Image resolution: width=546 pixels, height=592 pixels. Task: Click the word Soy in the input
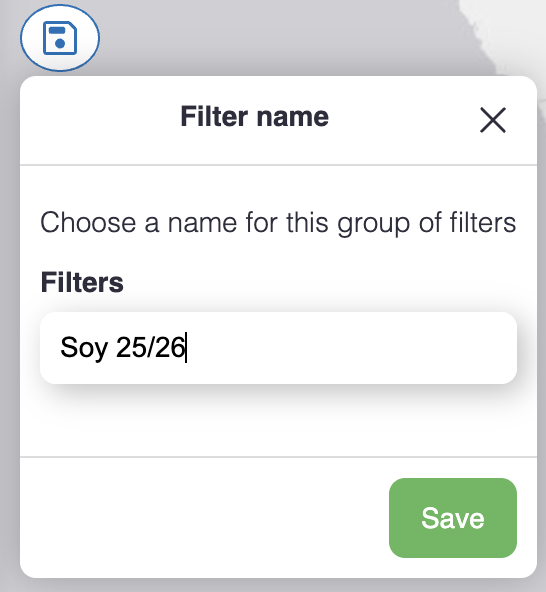83,348
